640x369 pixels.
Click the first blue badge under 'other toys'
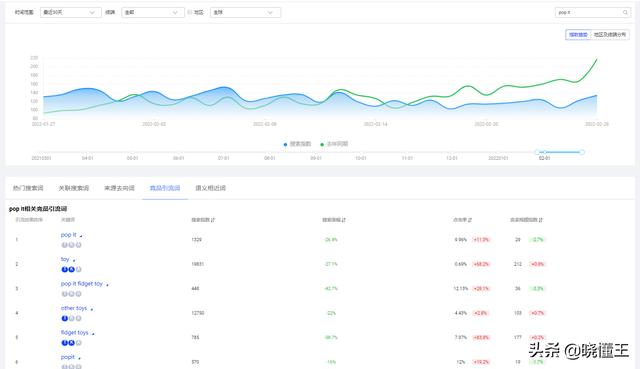64,318
